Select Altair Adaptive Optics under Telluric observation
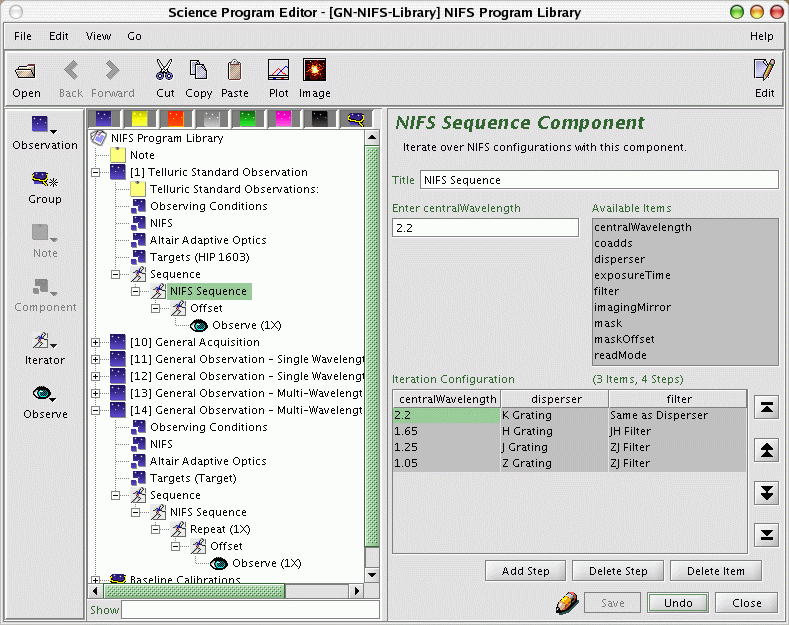 point(208,240)
